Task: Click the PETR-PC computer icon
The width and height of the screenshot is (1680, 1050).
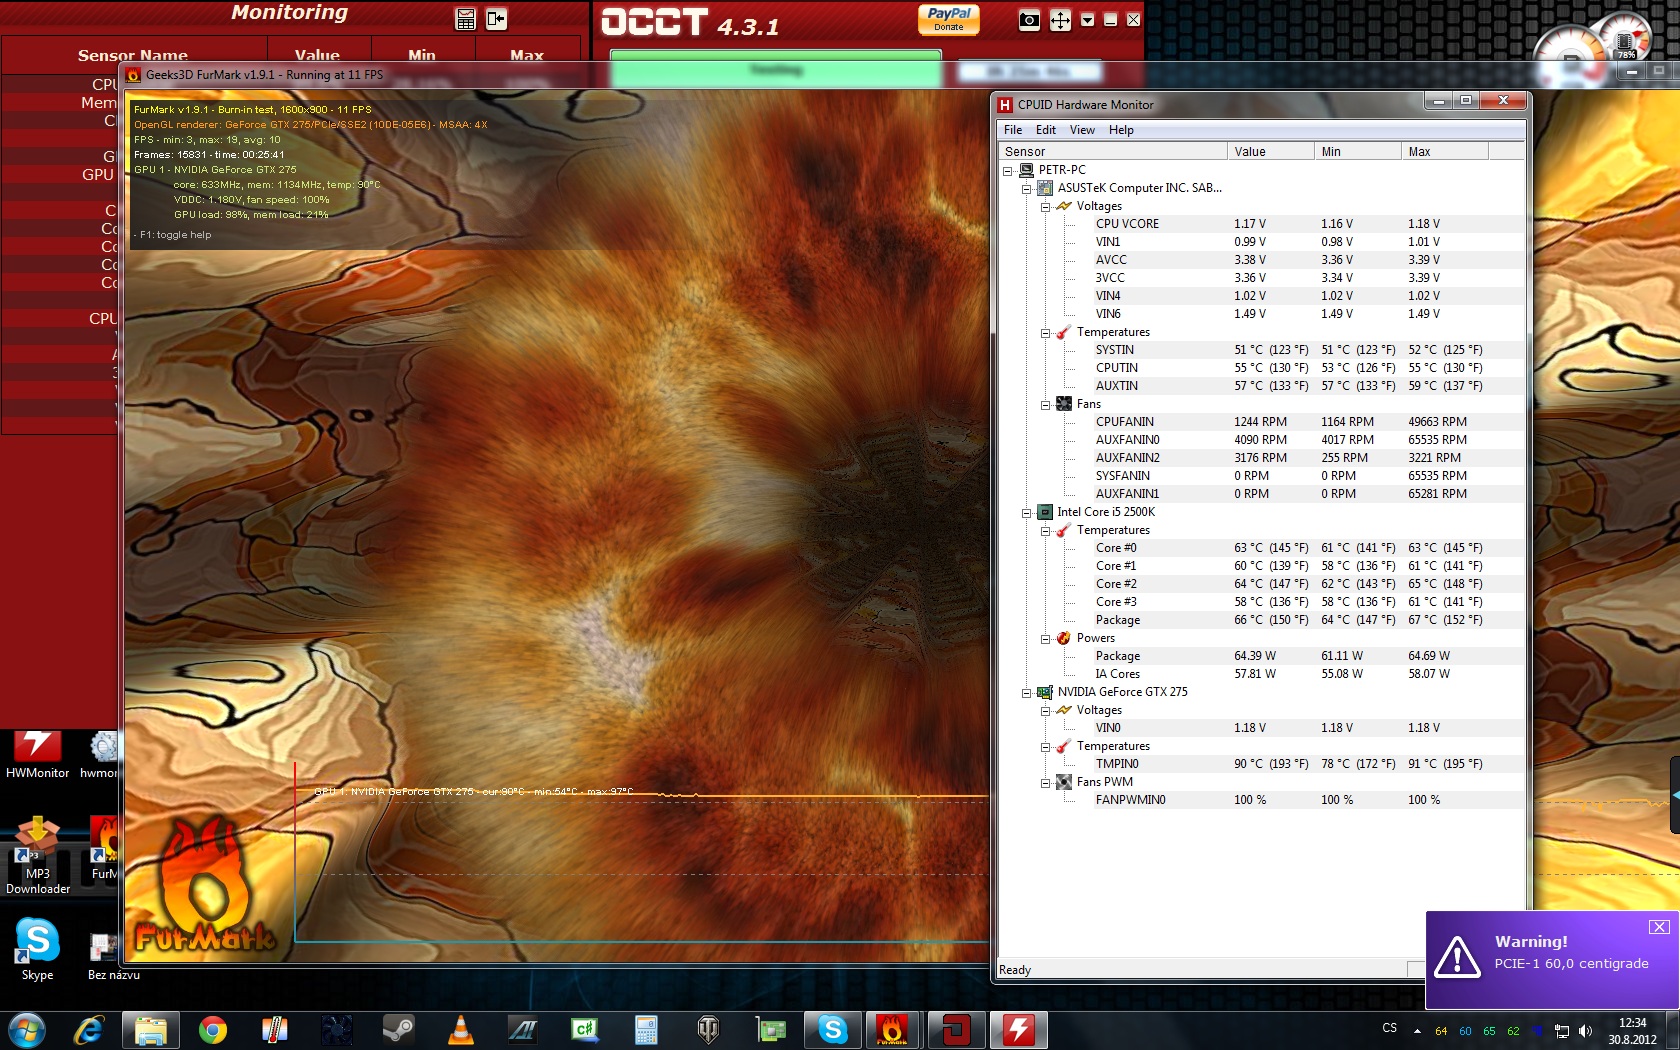Action: (x=1026, y=170)
